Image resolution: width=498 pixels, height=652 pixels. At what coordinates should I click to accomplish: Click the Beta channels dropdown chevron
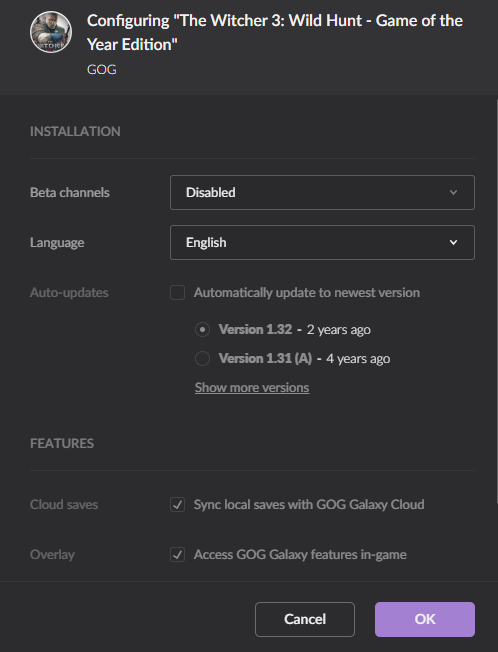point(453,193)
